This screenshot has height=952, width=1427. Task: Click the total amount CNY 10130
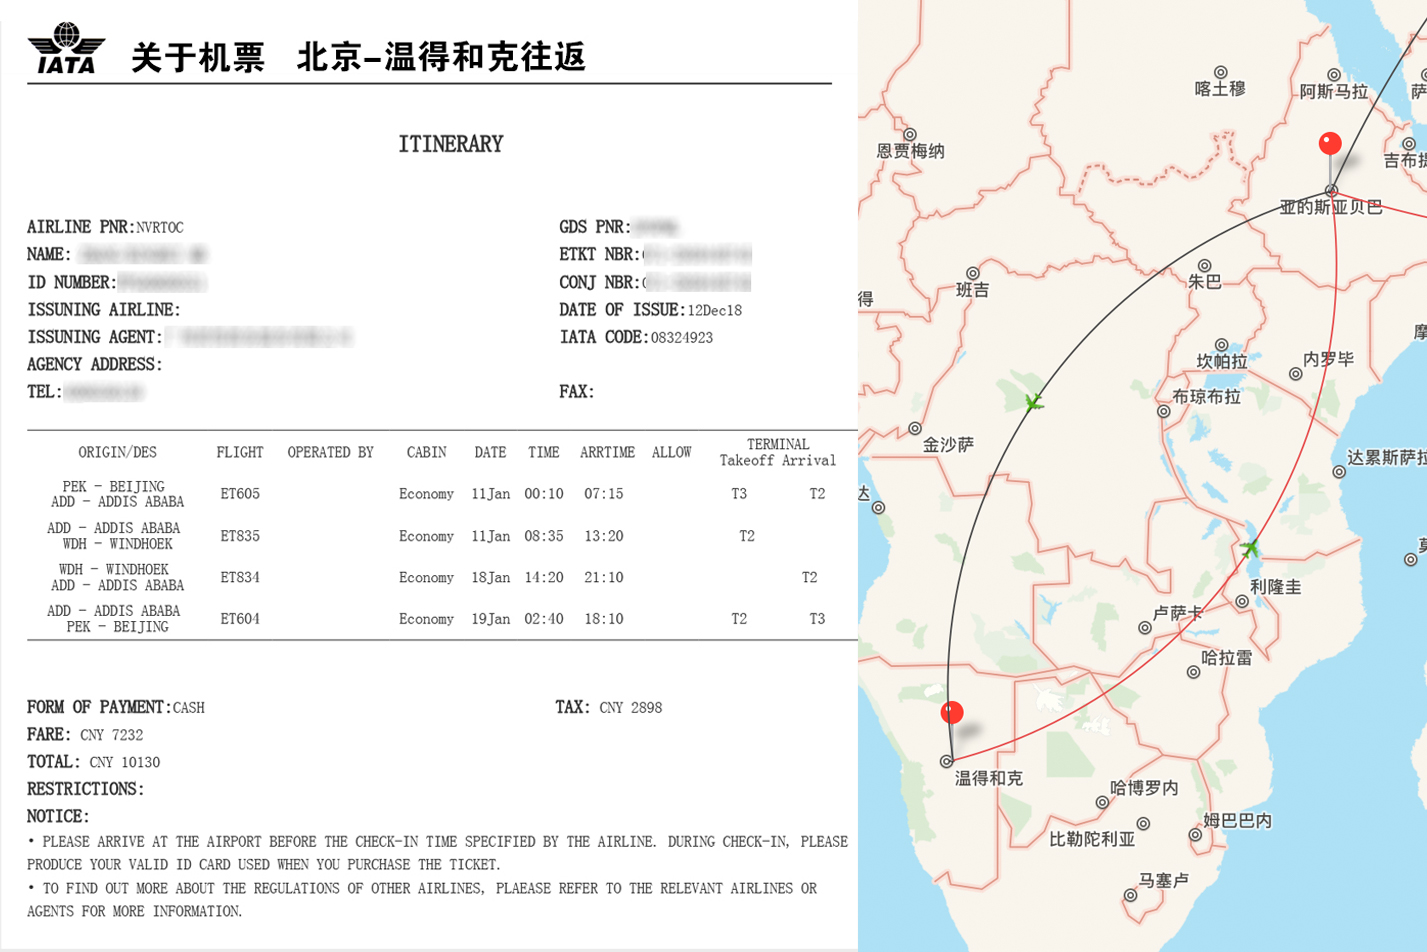click(125, 762)
